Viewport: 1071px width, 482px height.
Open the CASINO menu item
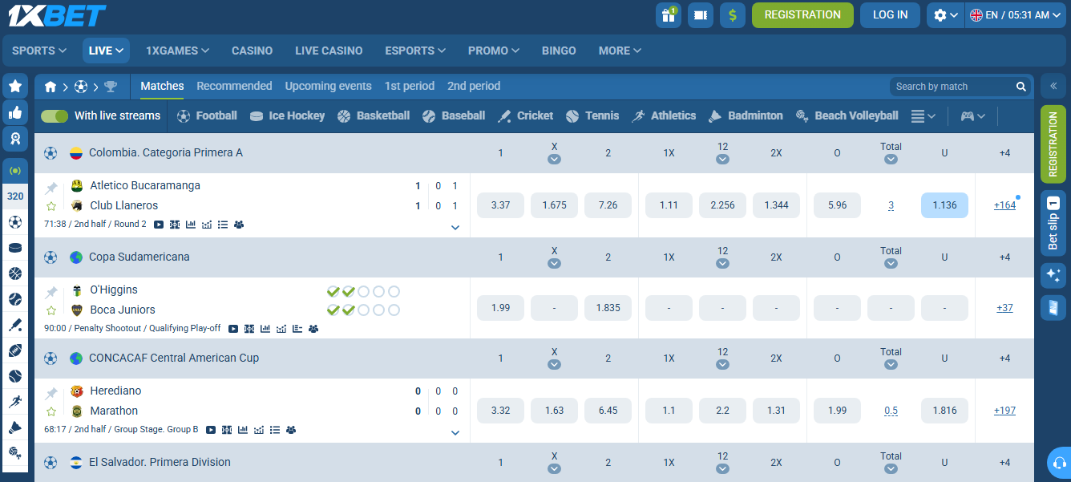point(252,51)
